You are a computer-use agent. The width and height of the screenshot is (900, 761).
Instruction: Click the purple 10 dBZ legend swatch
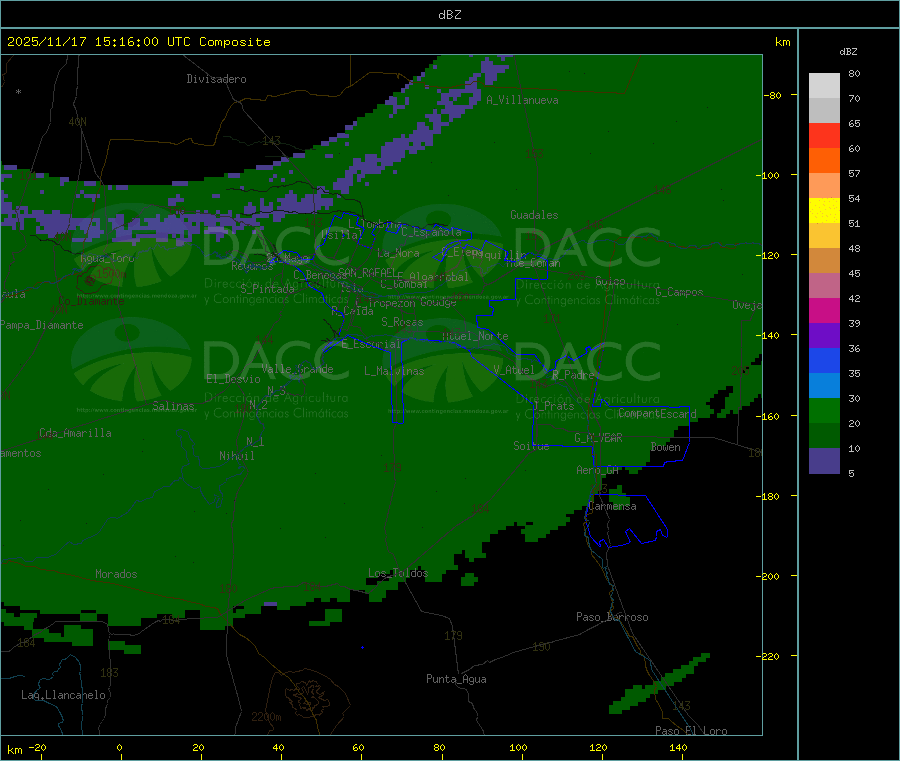click(824, 460)
